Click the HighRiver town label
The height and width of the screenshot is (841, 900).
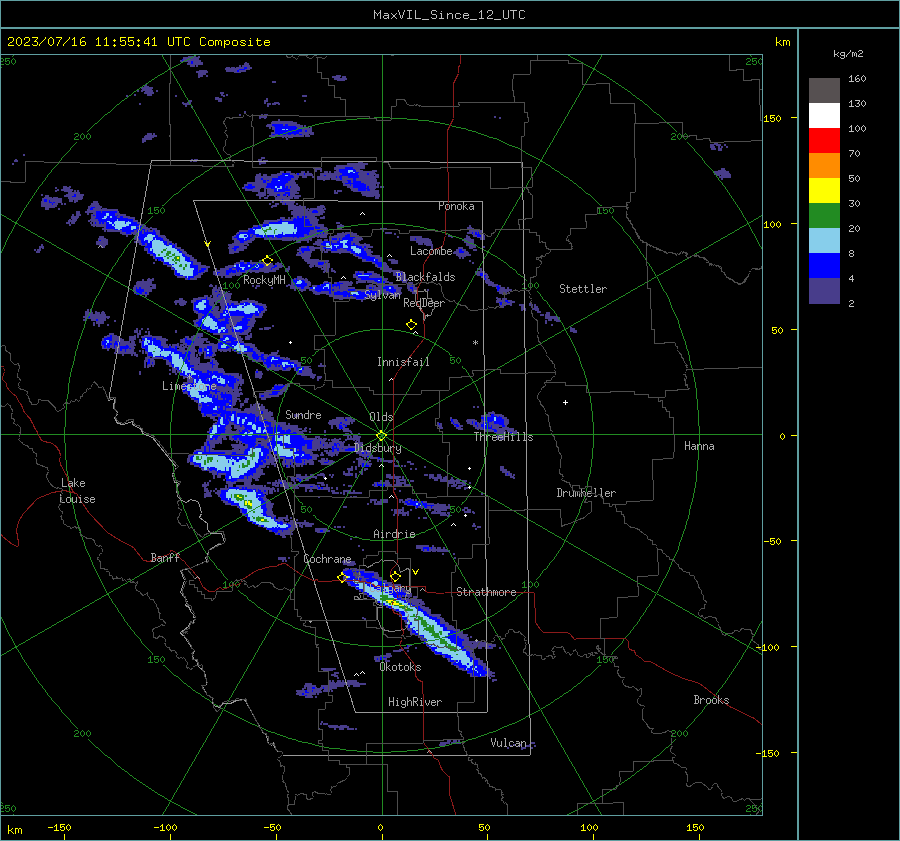click(415, 702)
